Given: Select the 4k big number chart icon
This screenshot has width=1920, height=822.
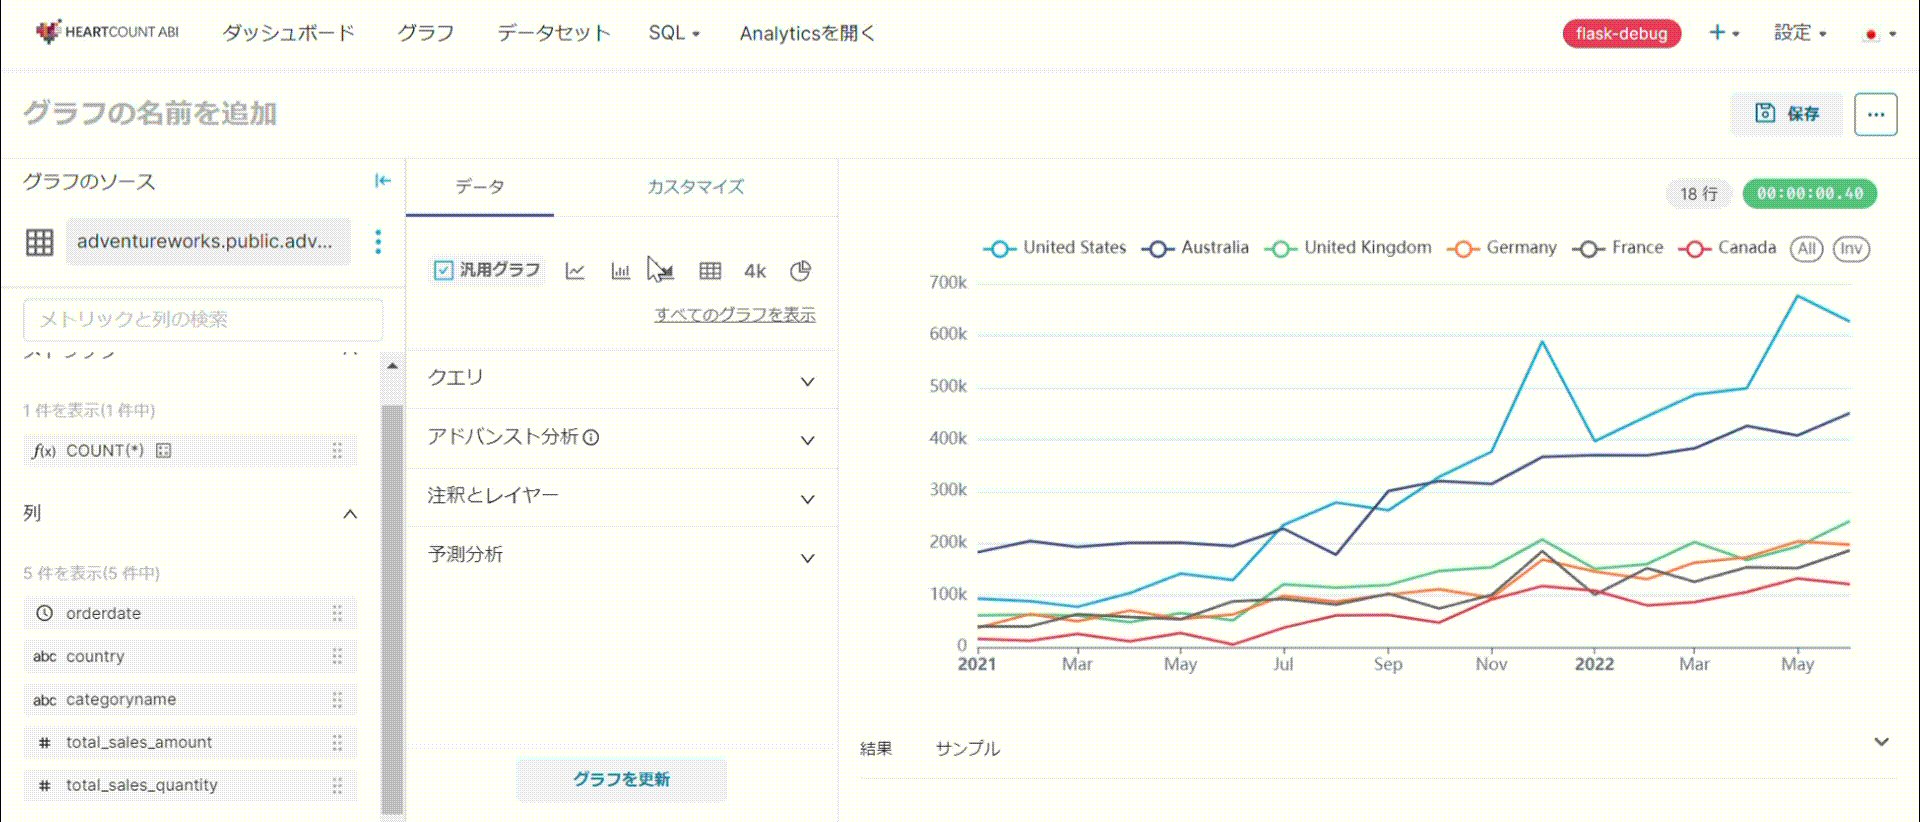Looking at the screenshot, I should click(x=755, y=271).
